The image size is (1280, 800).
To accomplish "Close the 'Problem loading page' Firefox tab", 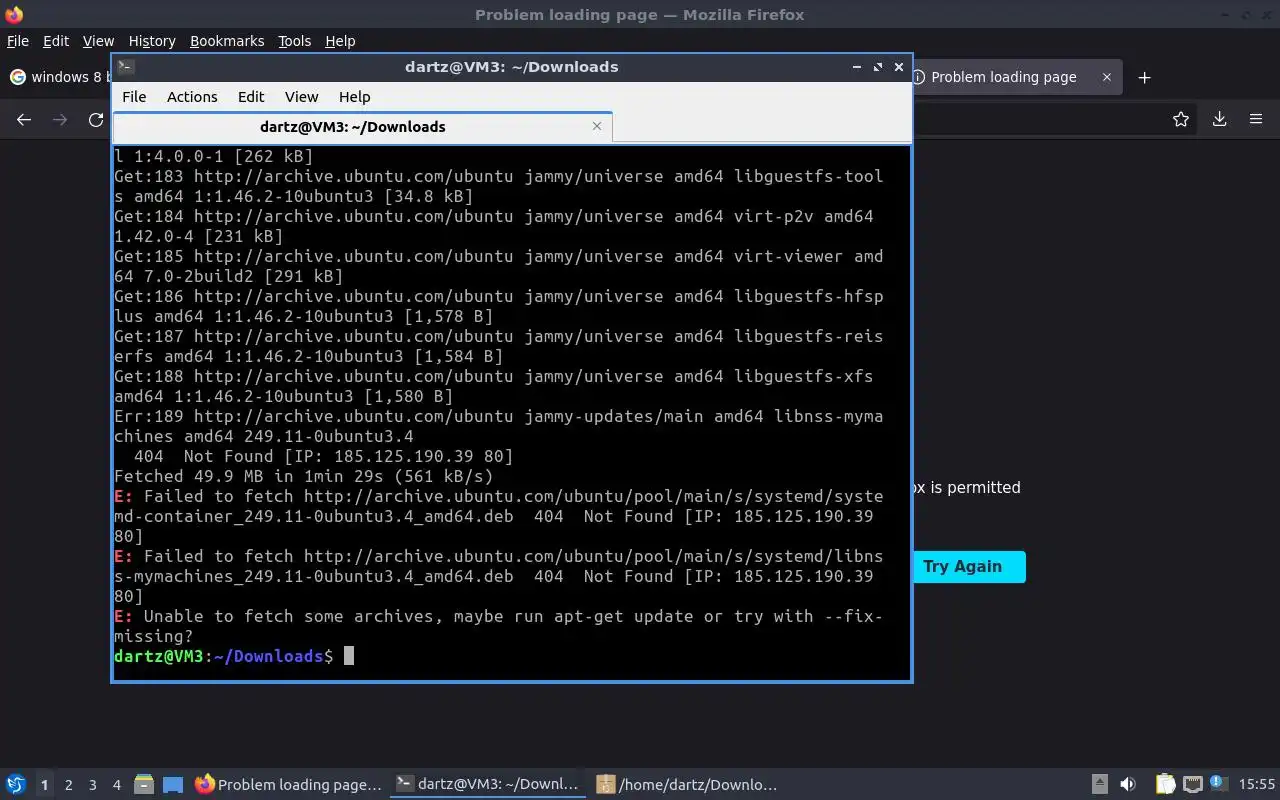I will coord(1106,77).
